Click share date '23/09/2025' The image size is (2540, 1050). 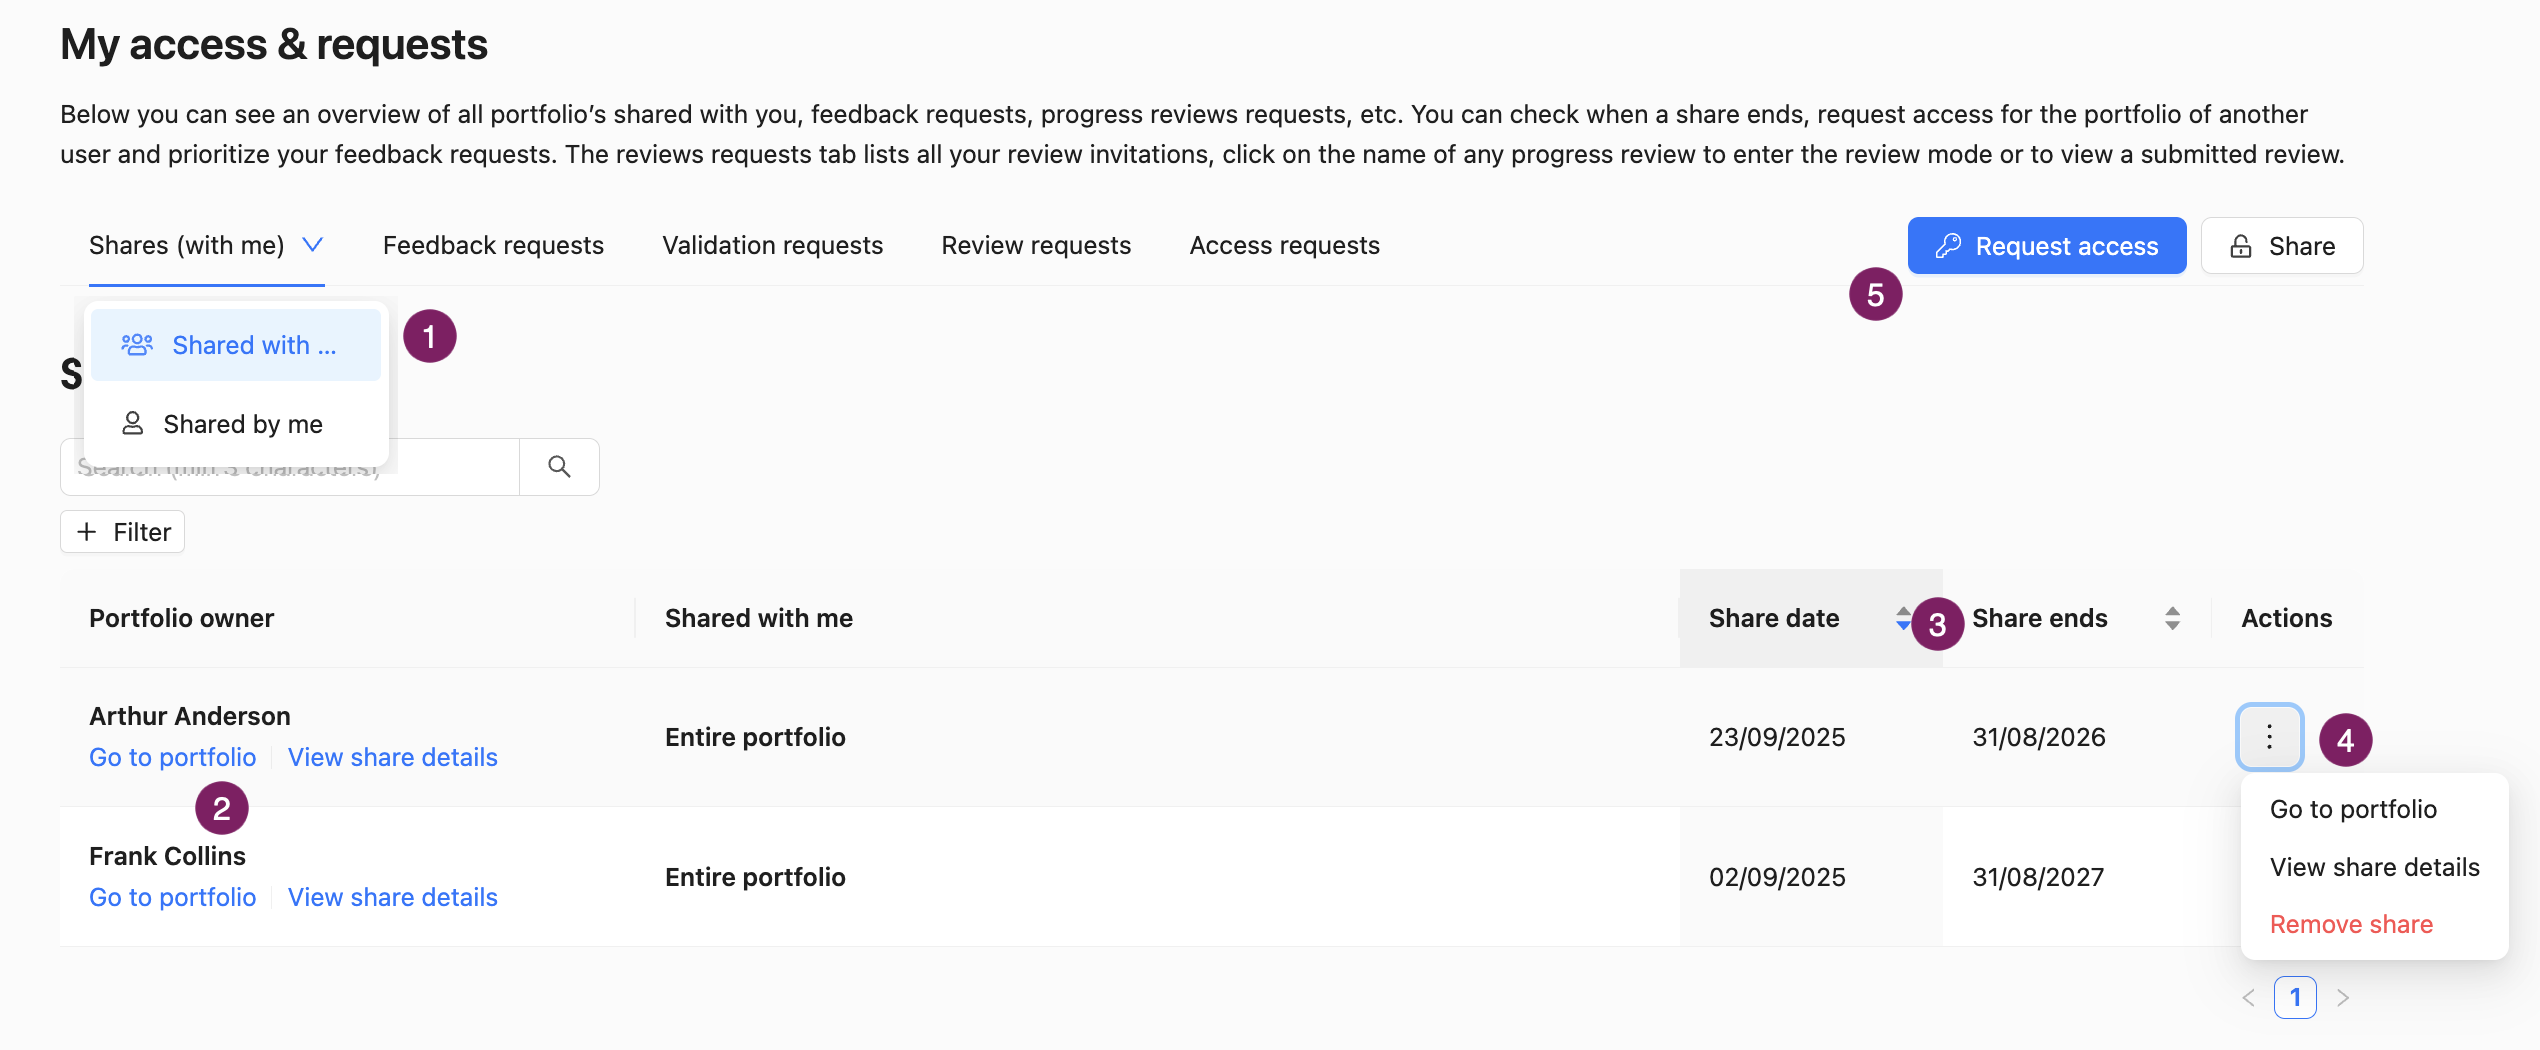[1777, 737]
